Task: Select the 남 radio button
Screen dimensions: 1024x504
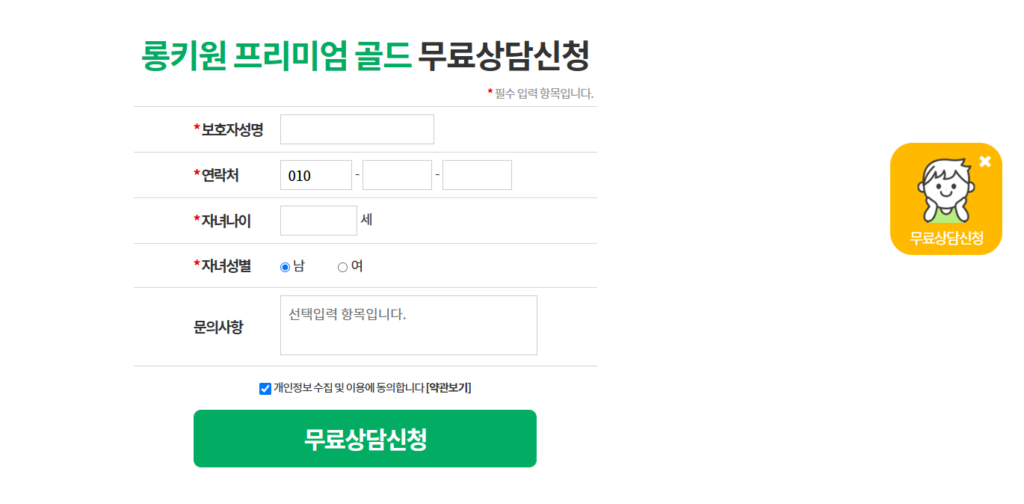Action: point(285,267)
